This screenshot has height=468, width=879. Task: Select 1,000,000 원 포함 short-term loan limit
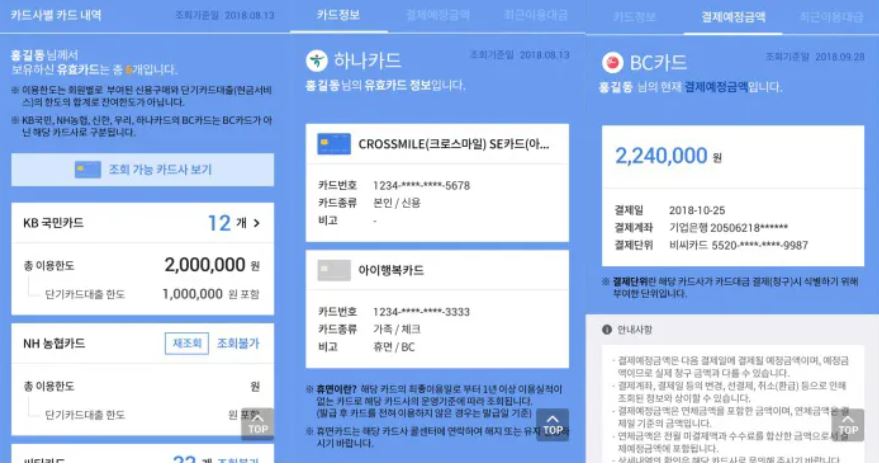click(211, 294)
